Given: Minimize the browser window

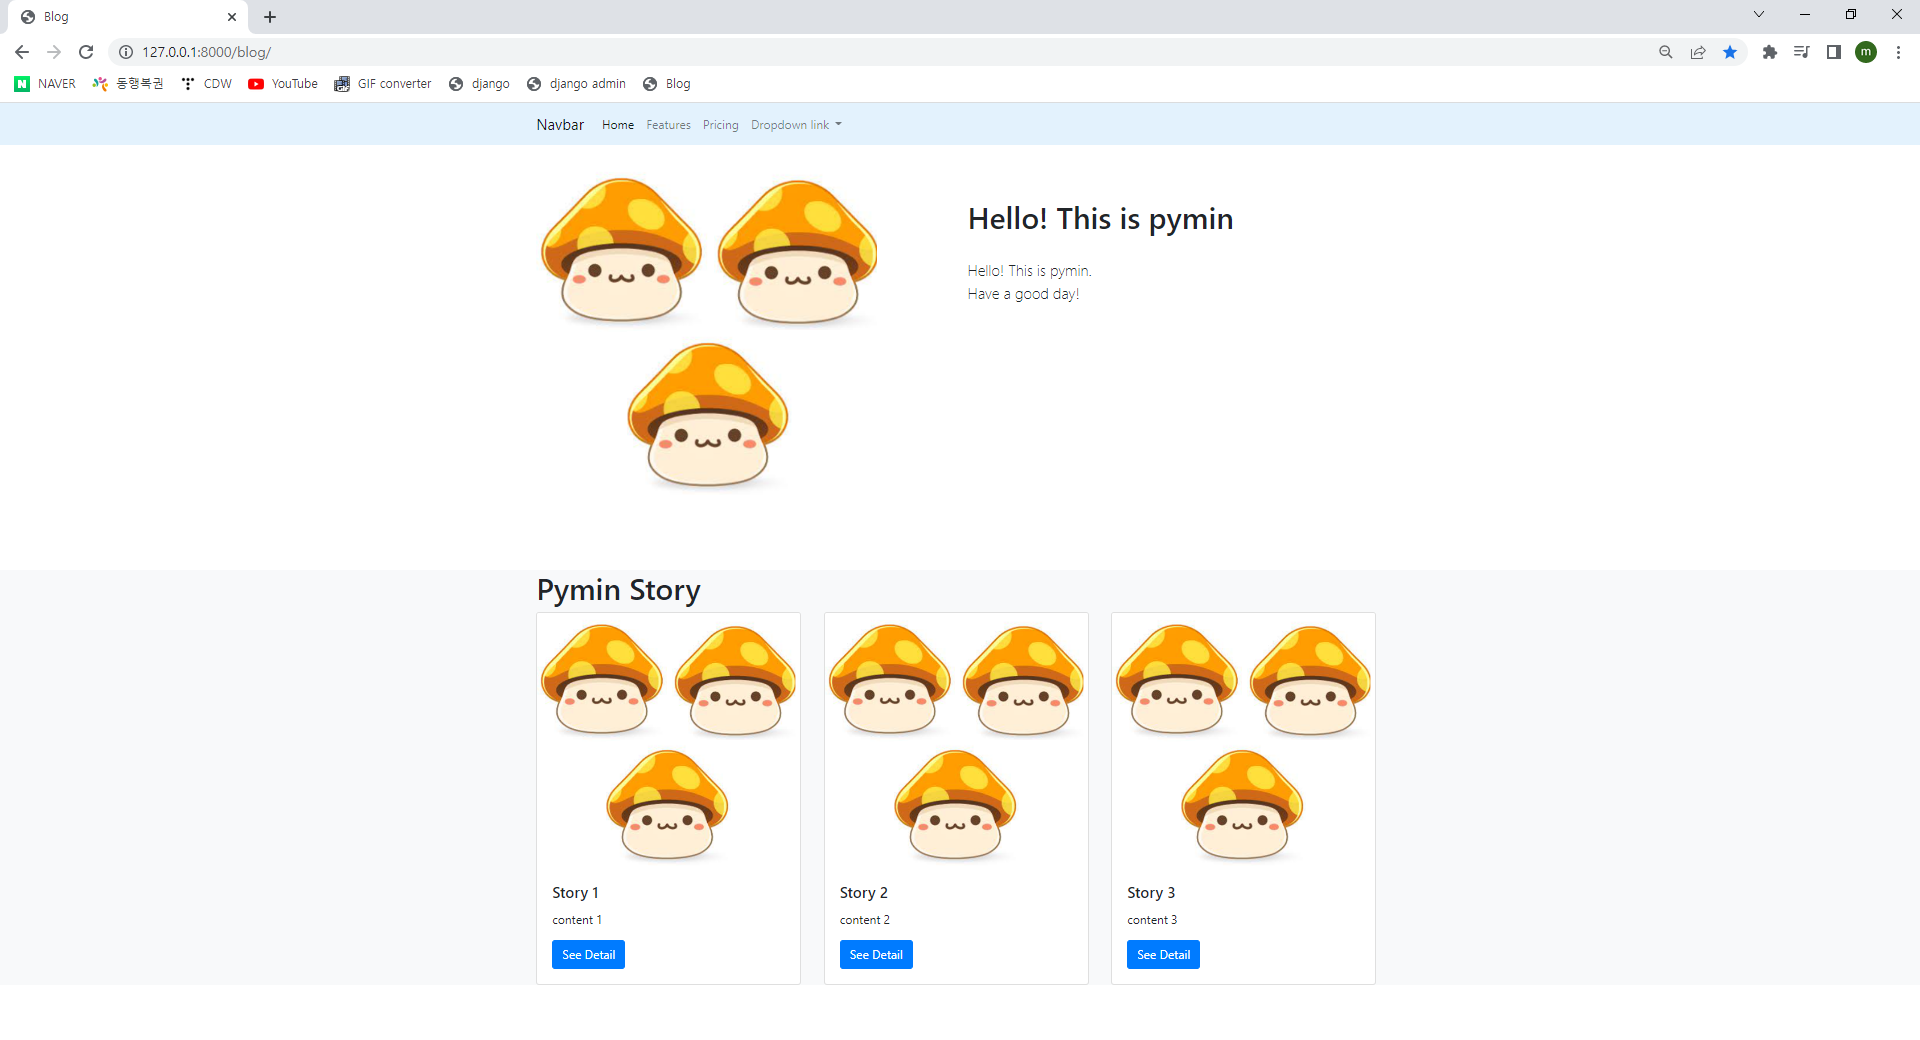Looking at the screenshot, I should (x=1805, y=14).
